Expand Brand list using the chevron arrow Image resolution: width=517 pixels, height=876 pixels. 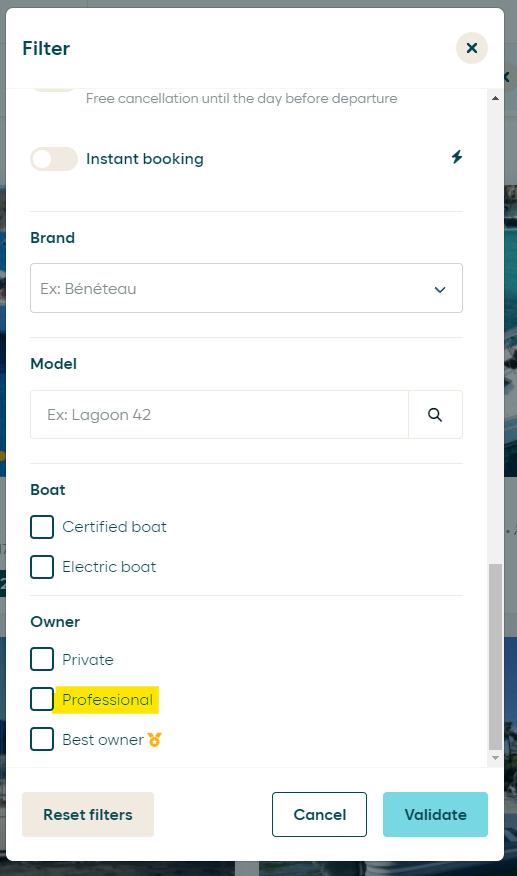pyautogui.click(x=440, y=289)
